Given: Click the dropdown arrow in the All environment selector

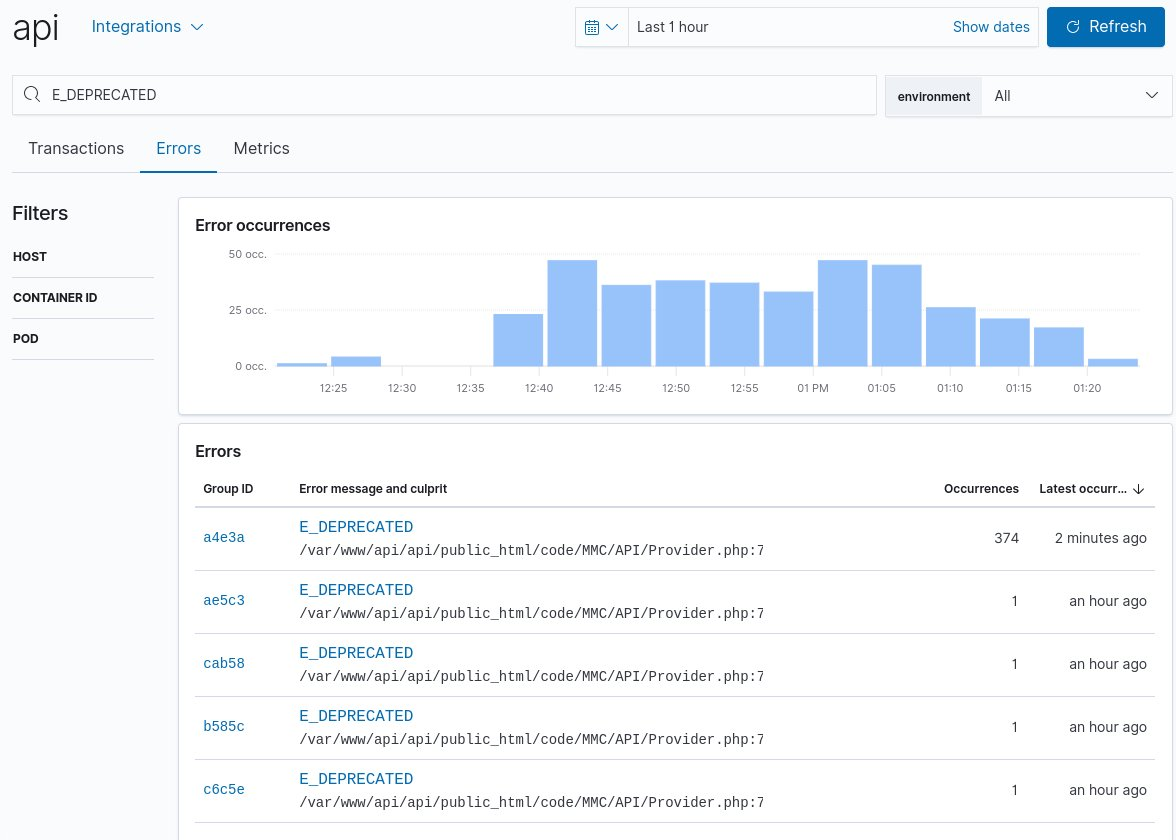Looking at the screenshot, I should (1152, 95).
